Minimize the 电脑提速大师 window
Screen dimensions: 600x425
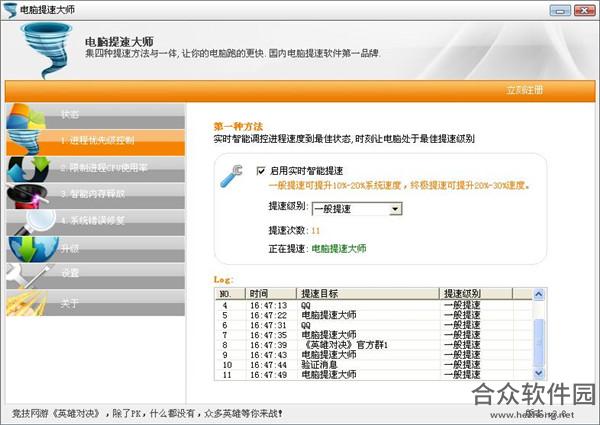coord(560,10)
